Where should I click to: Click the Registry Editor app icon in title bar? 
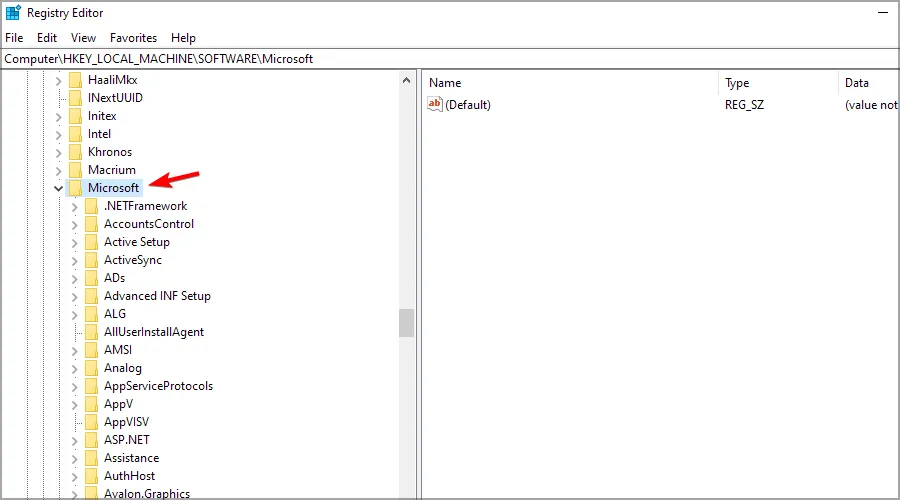click(x=13, y=13)
